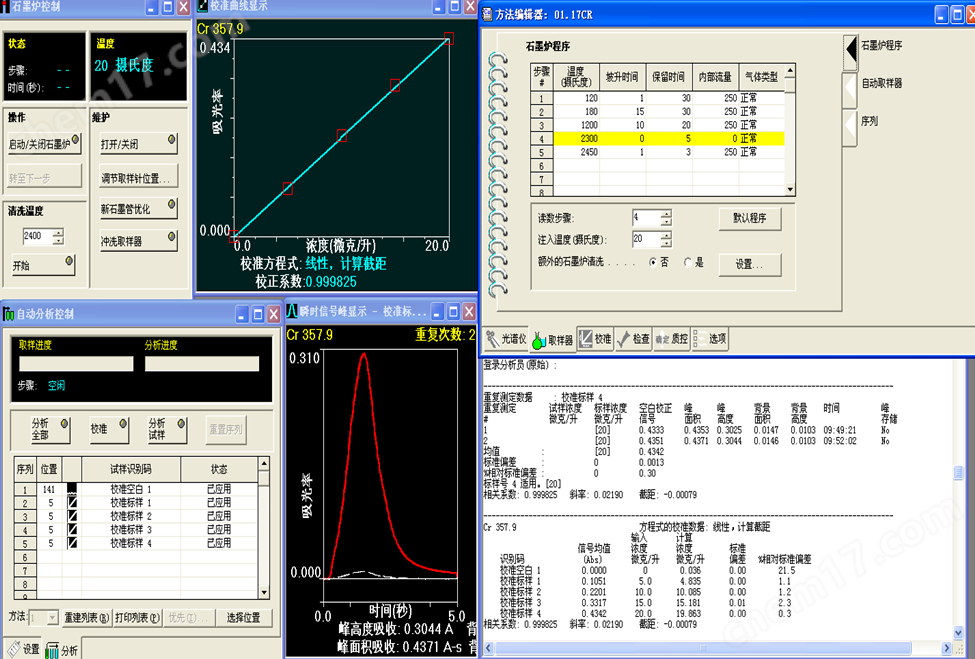The image size is (975, 659).
Task: Switch to the 设置 tab with ruler icon
Action: [x=23, y=649]
